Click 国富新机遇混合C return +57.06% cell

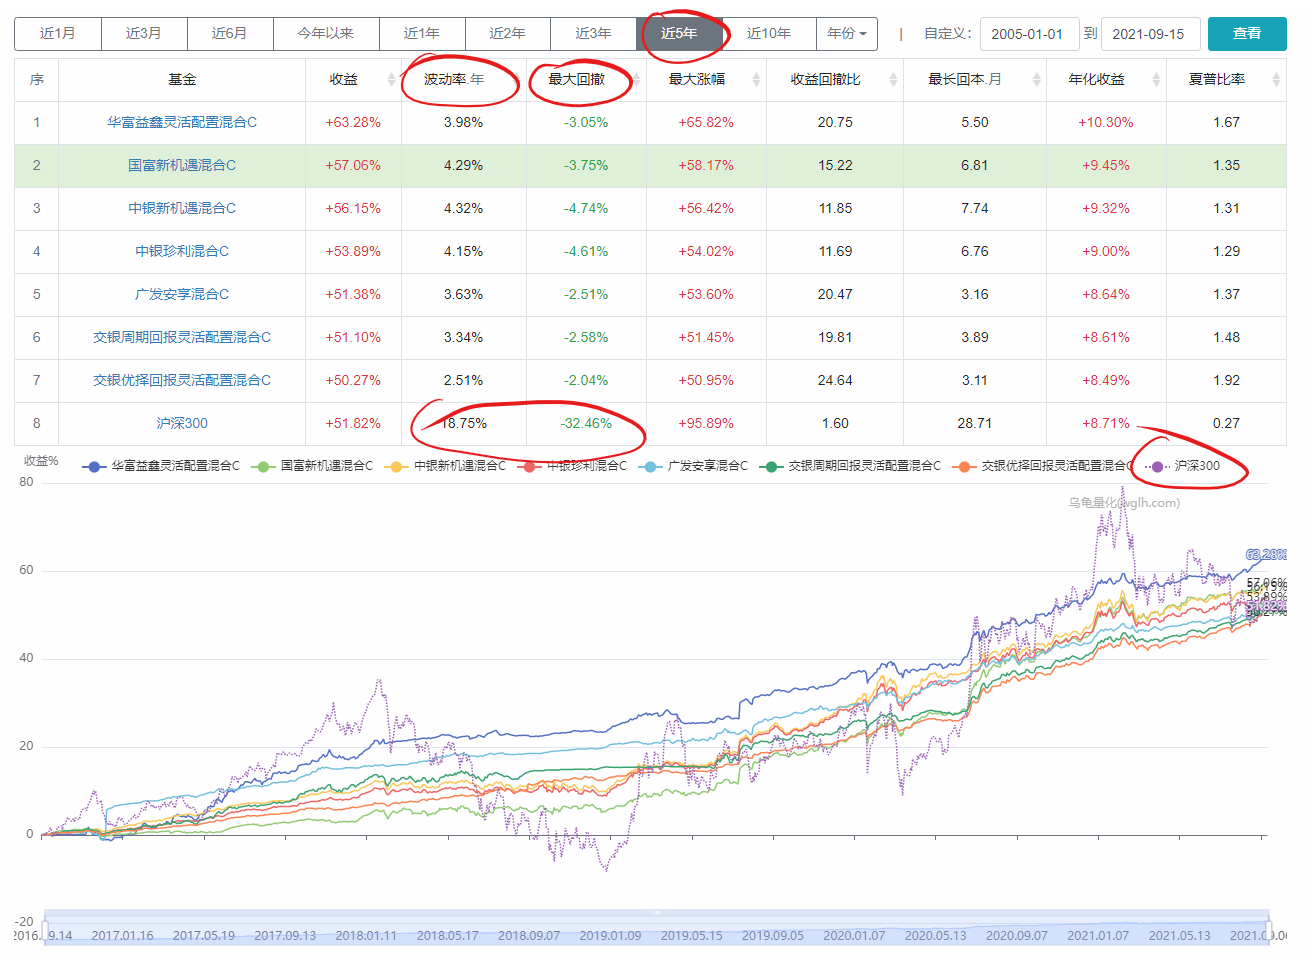[353, 165]
